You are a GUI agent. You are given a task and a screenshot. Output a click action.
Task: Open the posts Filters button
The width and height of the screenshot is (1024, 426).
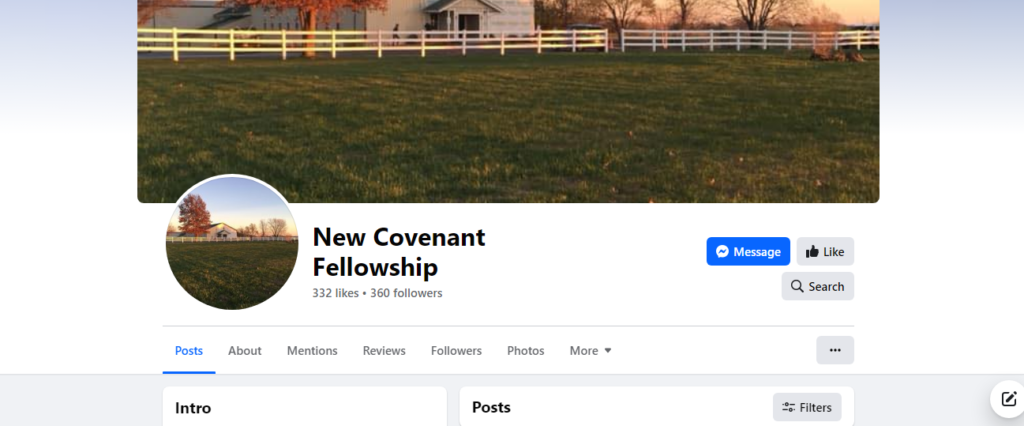pyautogui.click(x=807, y=407)
